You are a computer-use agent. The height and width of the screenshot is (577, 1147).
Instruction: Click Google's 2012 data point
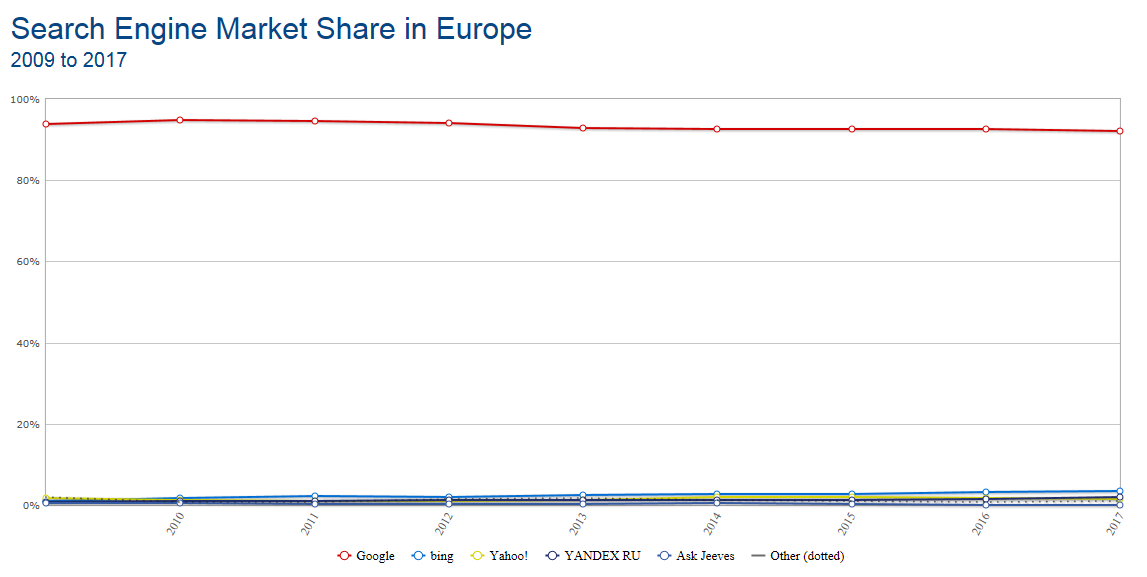[x=449, y=123]
